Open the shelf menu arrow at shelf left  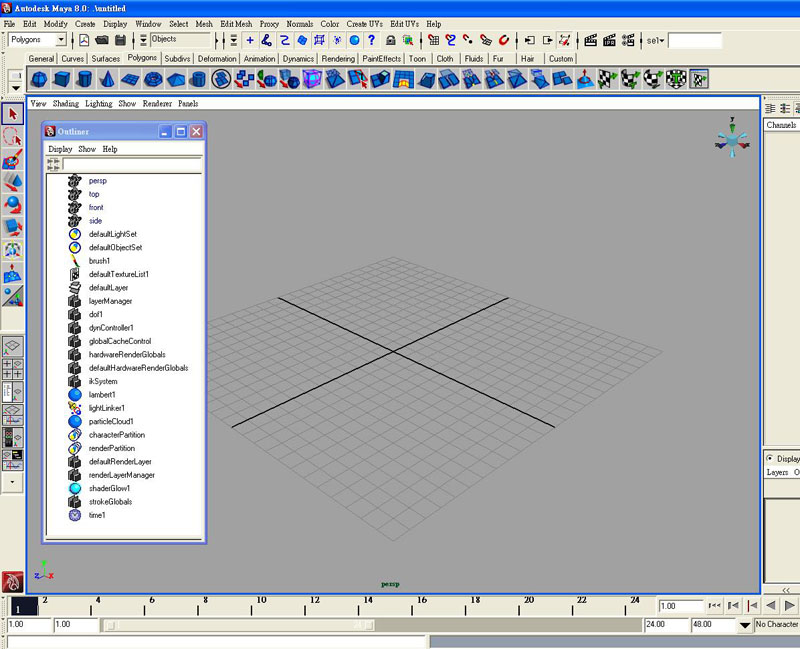tap(16, 88)
